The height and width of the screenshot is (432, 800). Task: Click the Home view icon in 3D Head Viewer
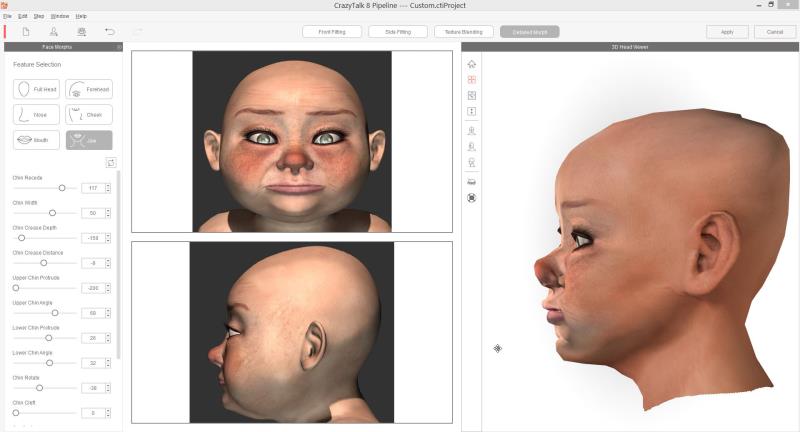(472, 64)
